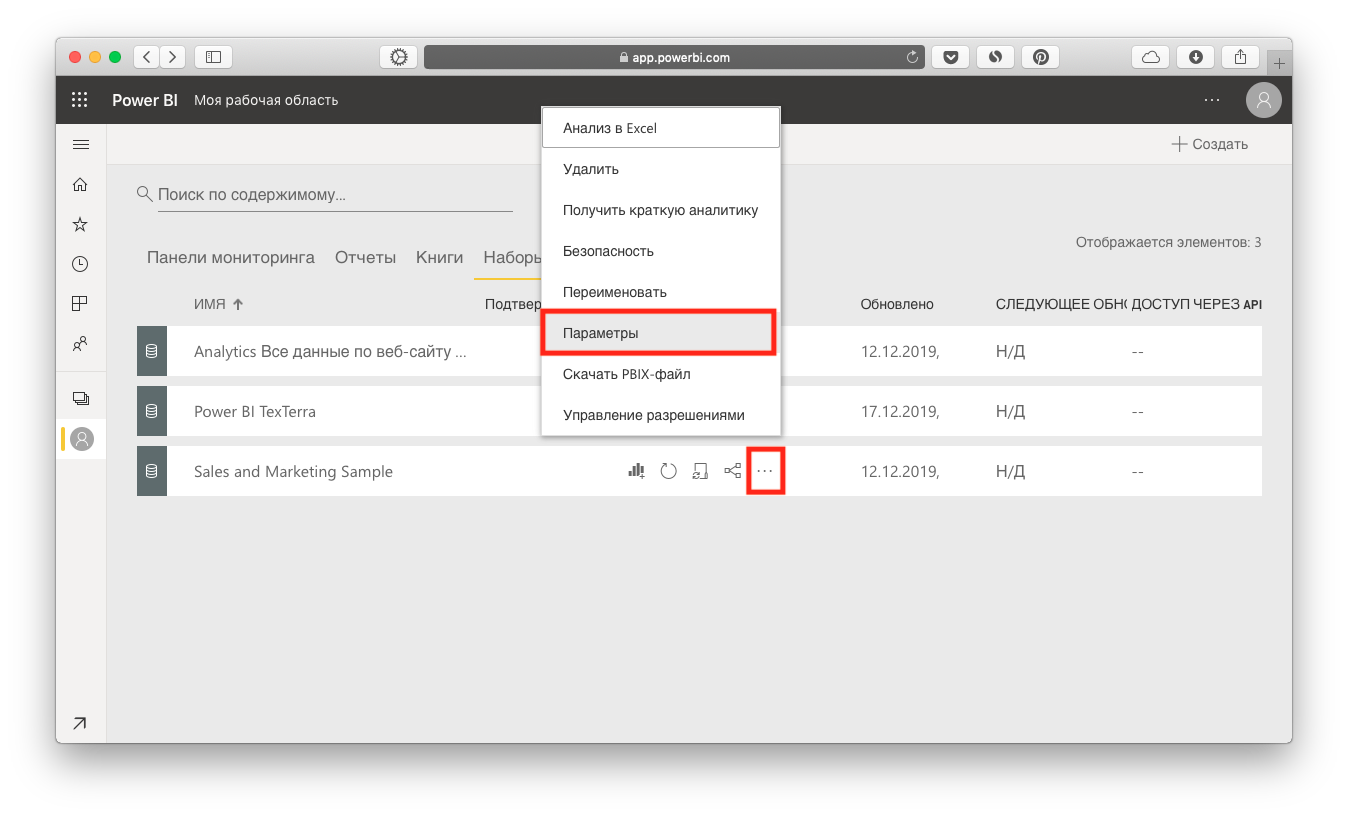1348x817 pixels.
Task: Open Recent clock icon in sidebar
Action: 81,264
